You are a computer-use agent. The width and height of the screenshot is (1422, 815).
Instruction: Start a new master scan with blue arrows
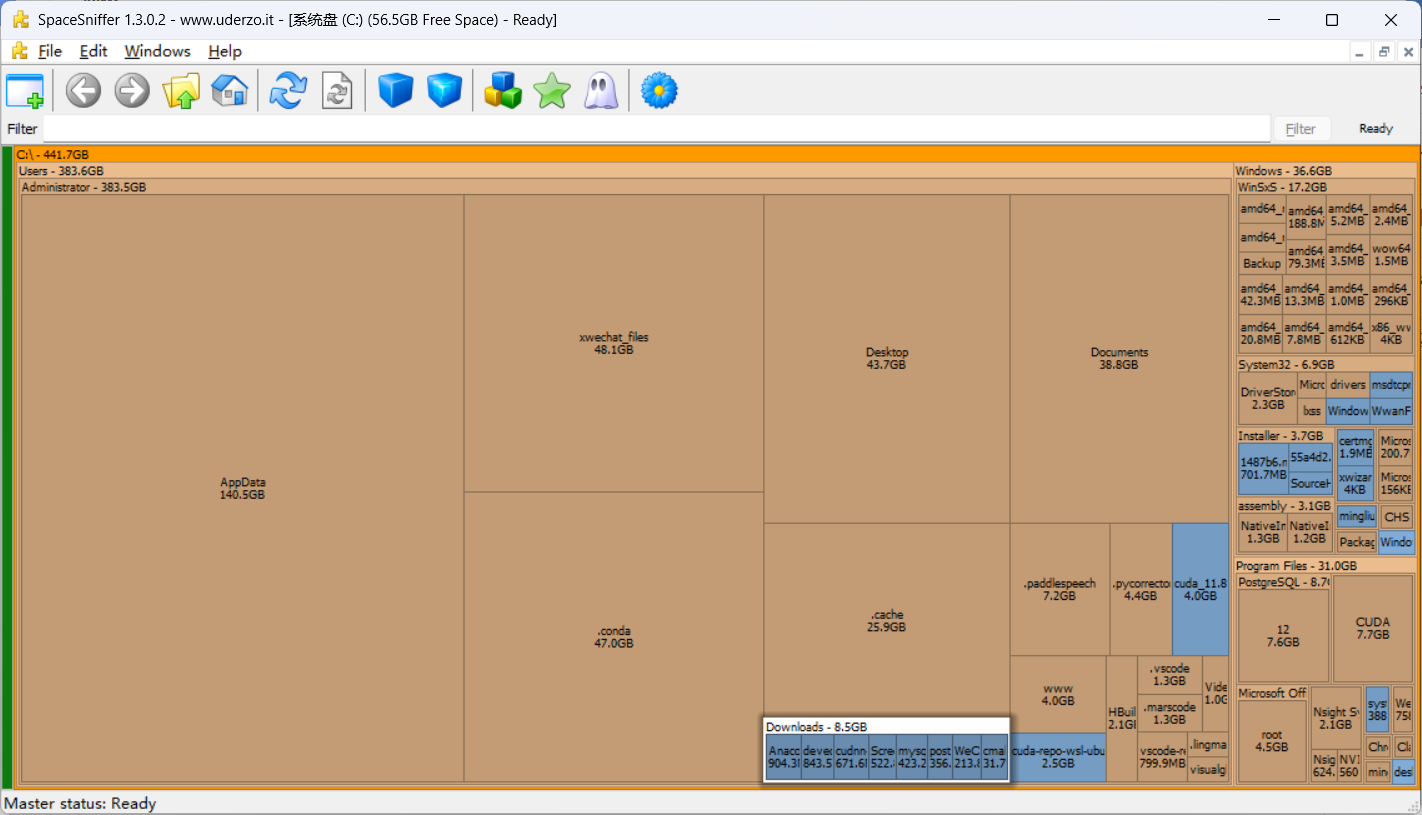pos(288,91)
